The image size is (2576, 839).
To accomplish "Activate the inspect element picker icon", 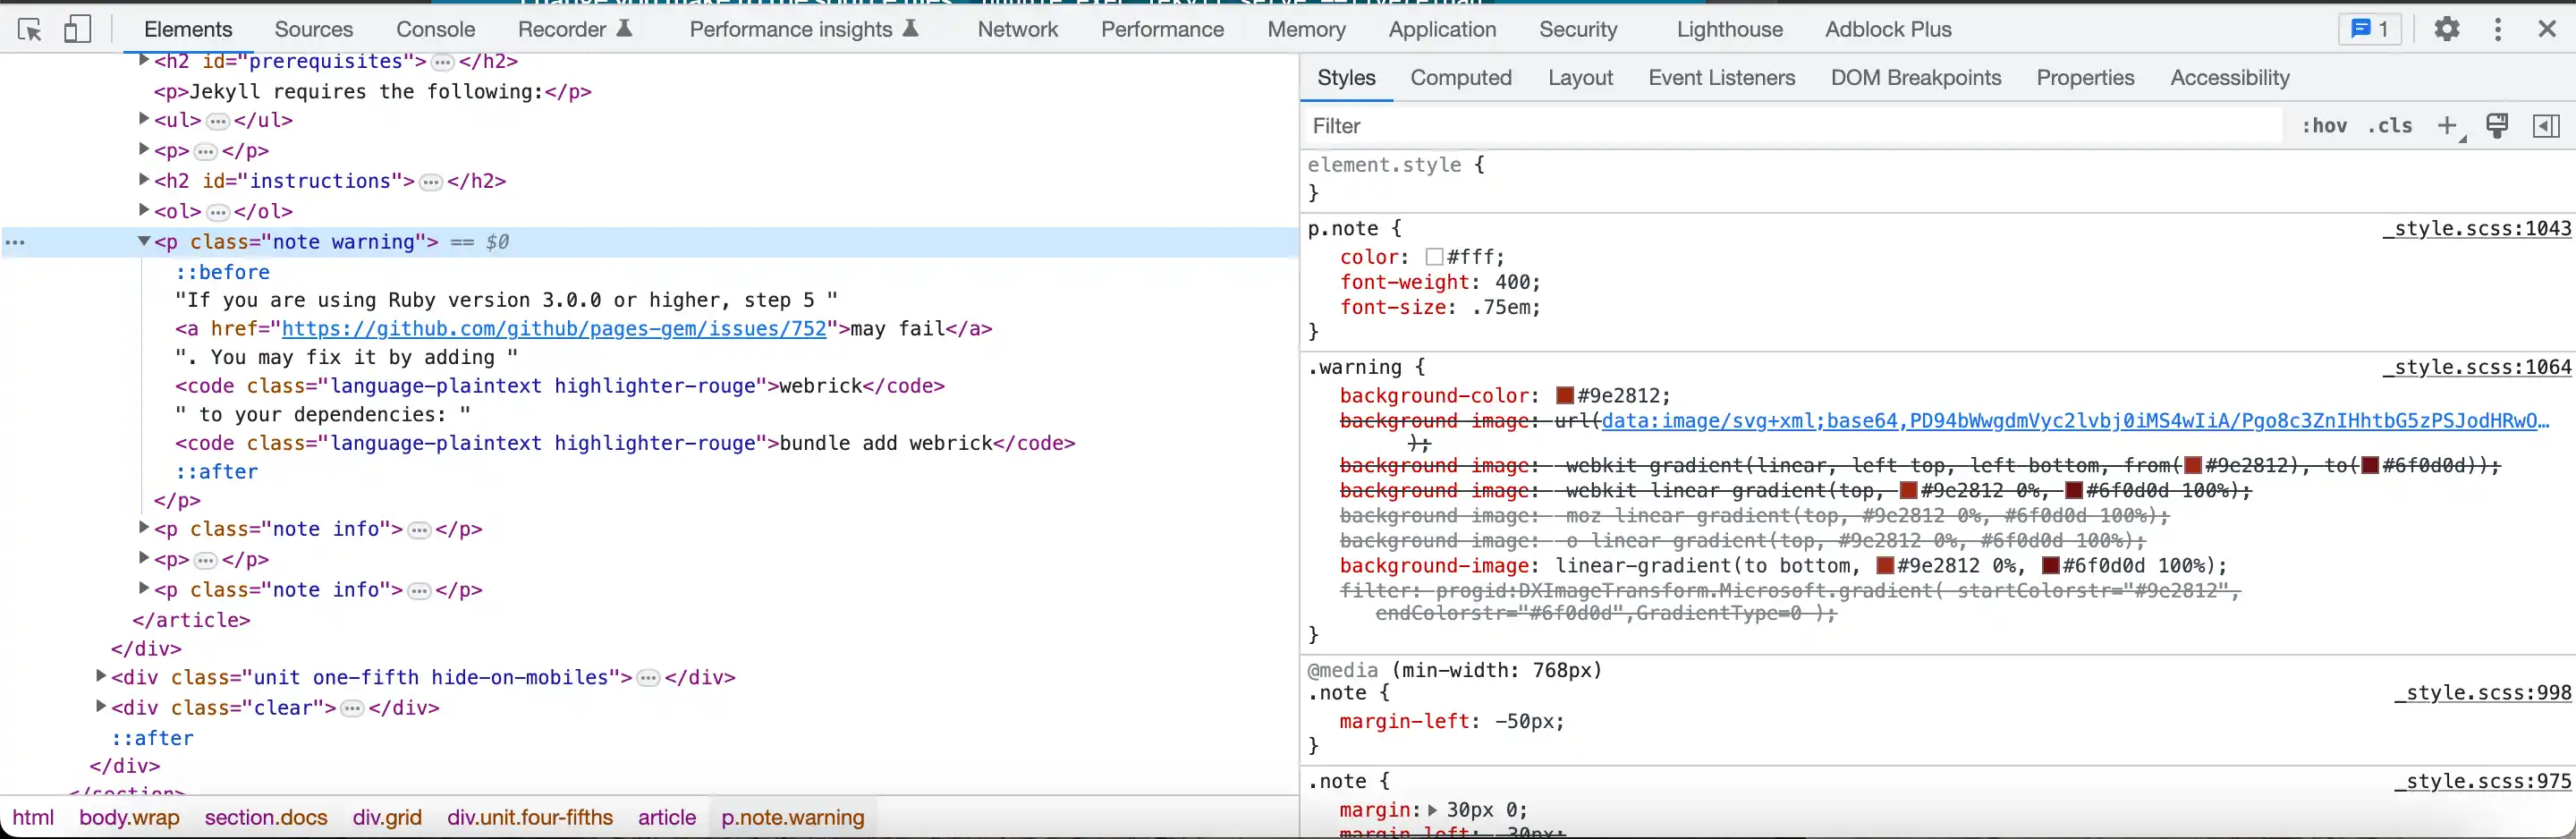I will [30, 29].
